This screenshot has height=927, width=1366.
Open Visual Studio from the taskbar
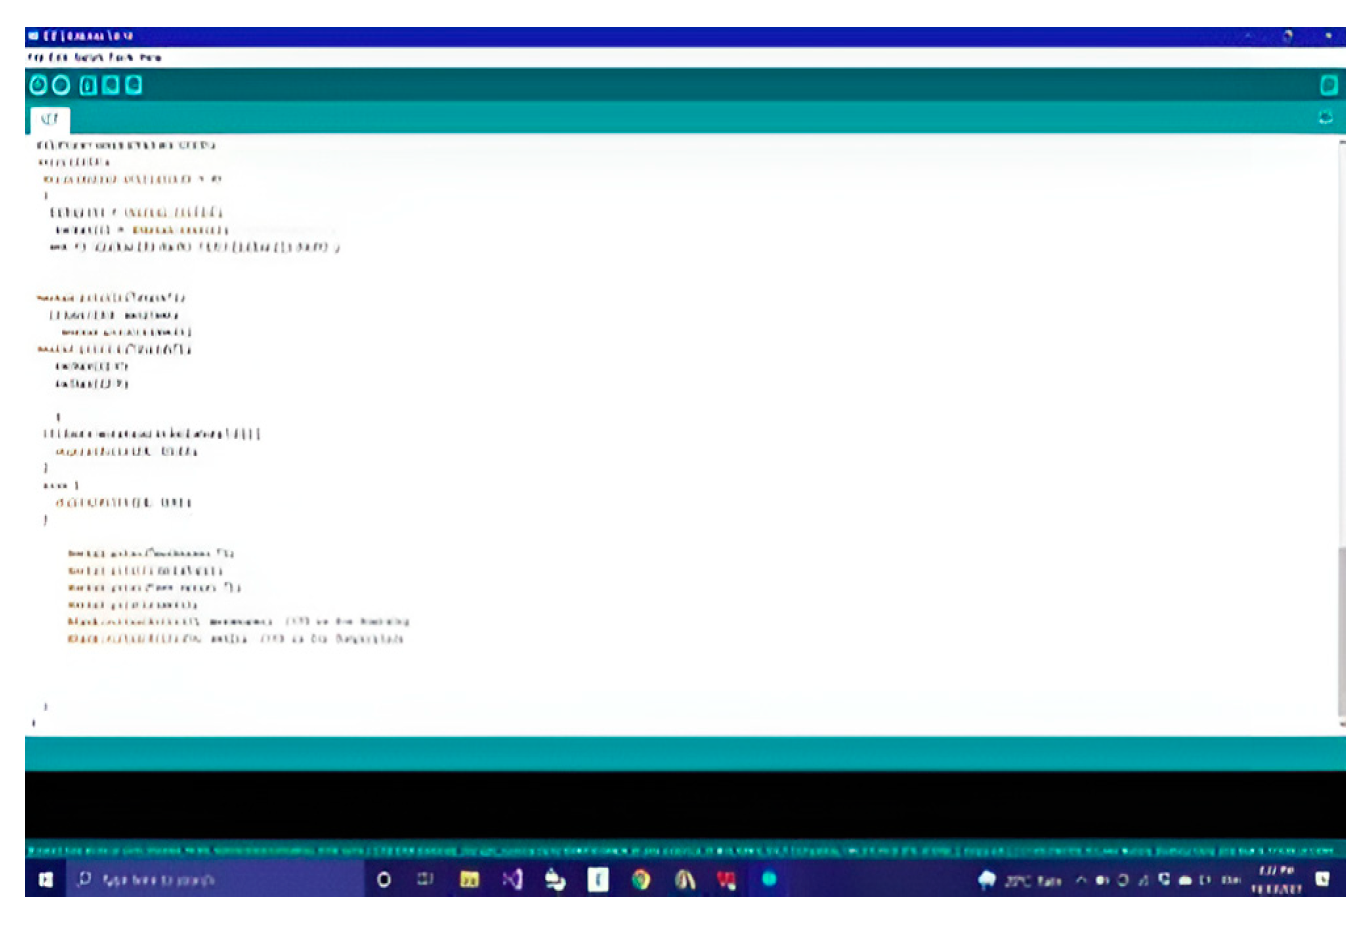(513, 880)
